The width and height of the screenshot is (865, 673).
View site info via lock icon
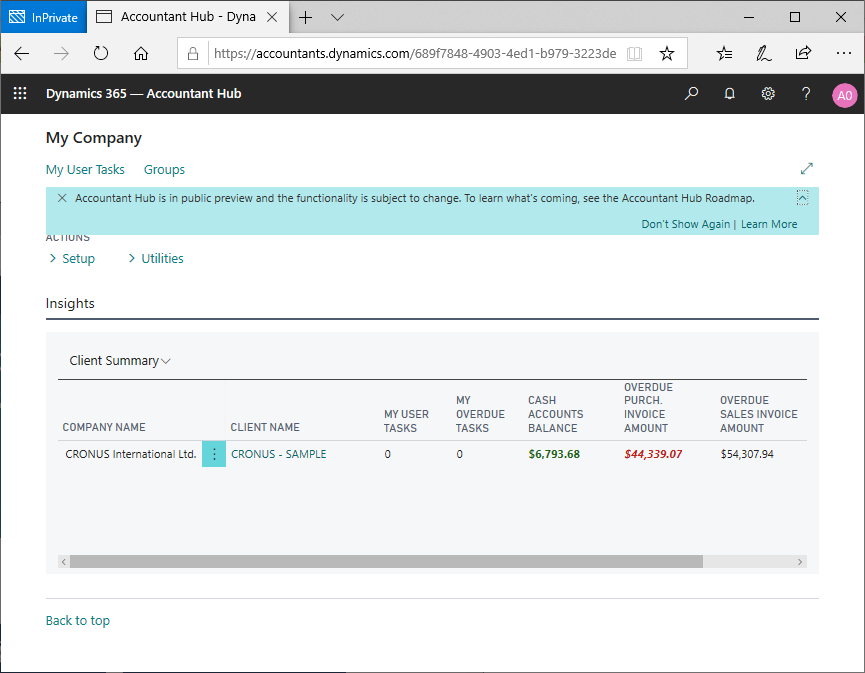pyautogui.click(x=193, y=54)
